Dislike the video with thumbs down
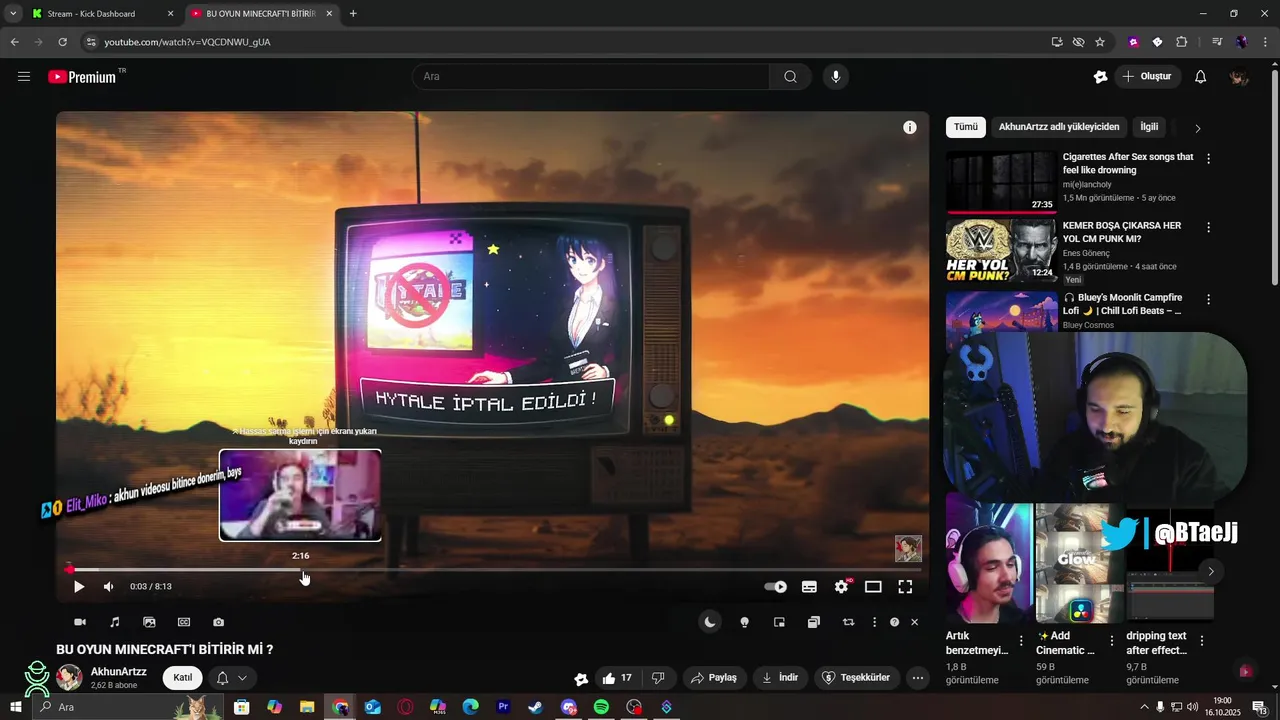1280x720 pixels. point(658,677)
